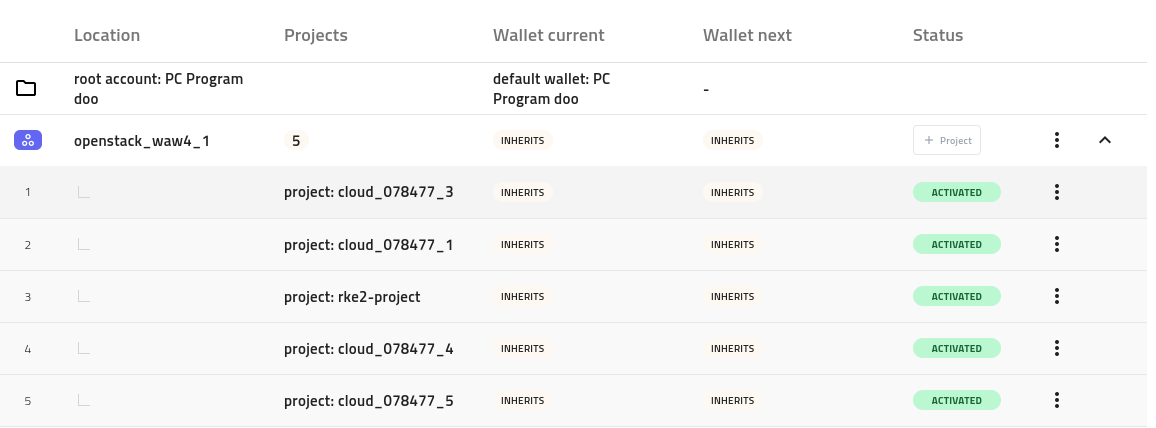
Task: Open three-dot menu for rke2-project
Action: pos(1056,297)
